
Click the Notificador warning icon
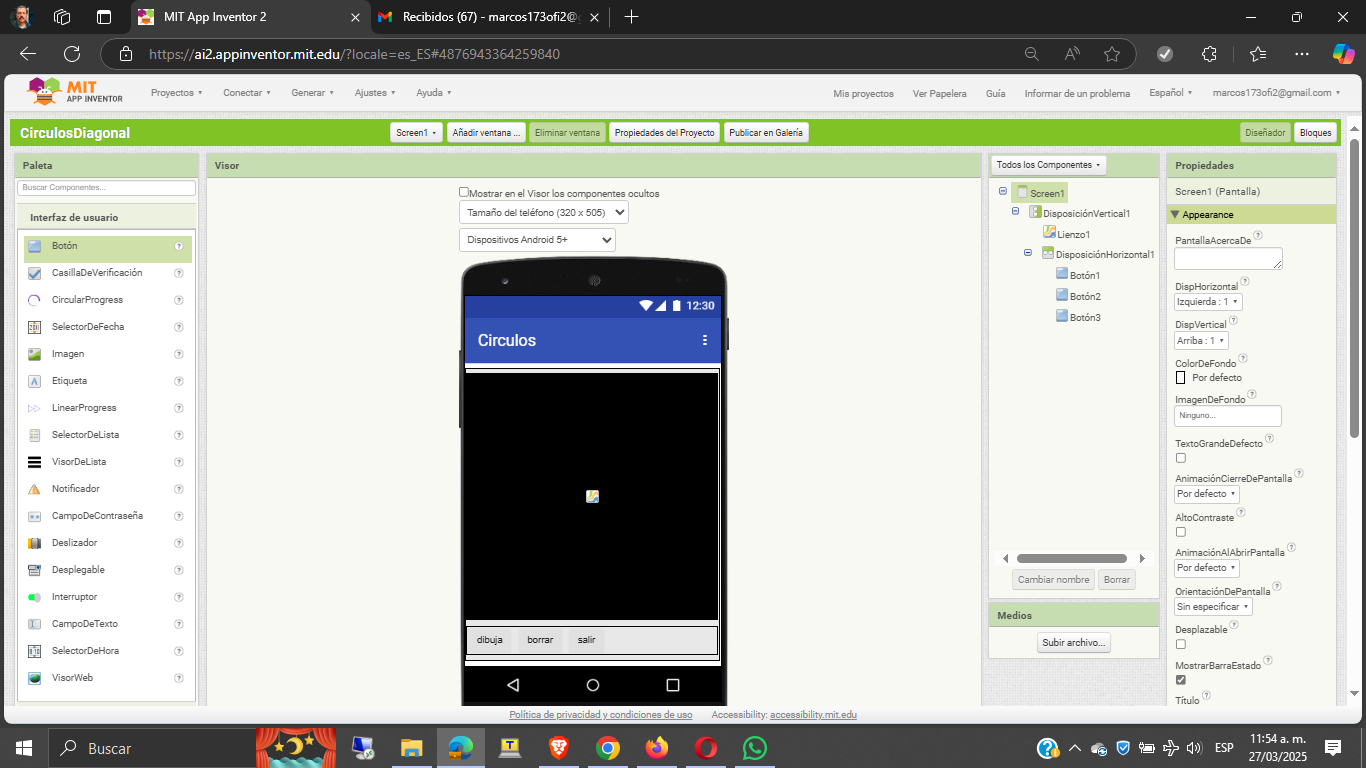(x=34, y=489)
